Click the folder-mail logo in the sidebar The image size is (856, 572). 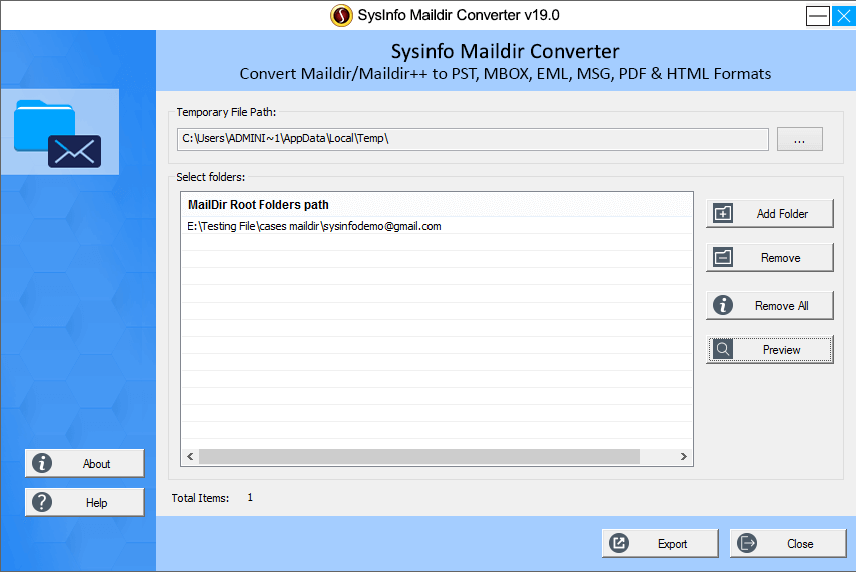(58, 133)
